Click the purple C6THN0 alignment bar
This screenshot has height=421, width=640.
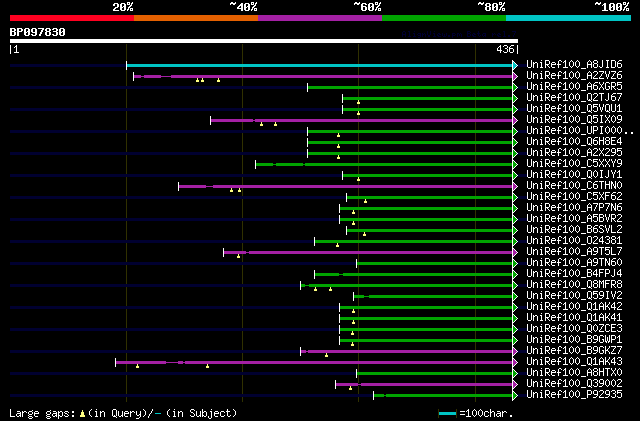[x=346, y=186]
